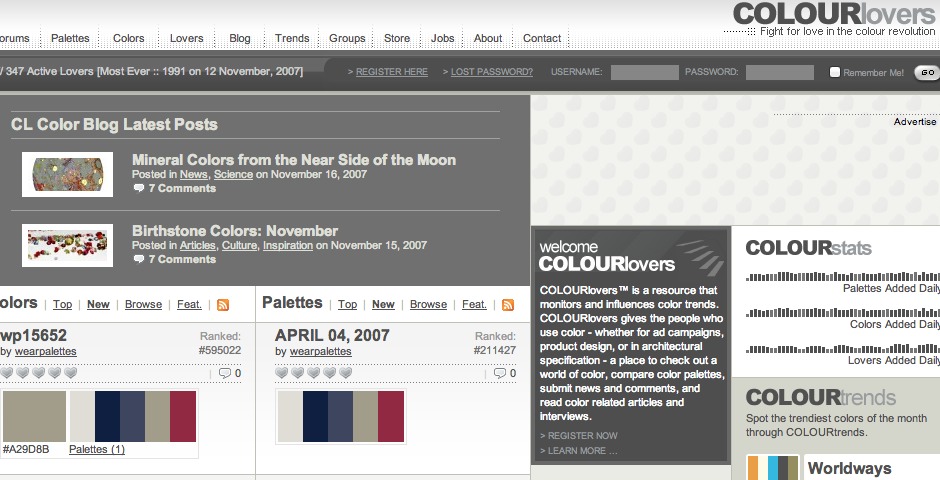The image size is (940, 480).
Task: Open the Lovers navigation menu item
Action: [x=186, y=38]
